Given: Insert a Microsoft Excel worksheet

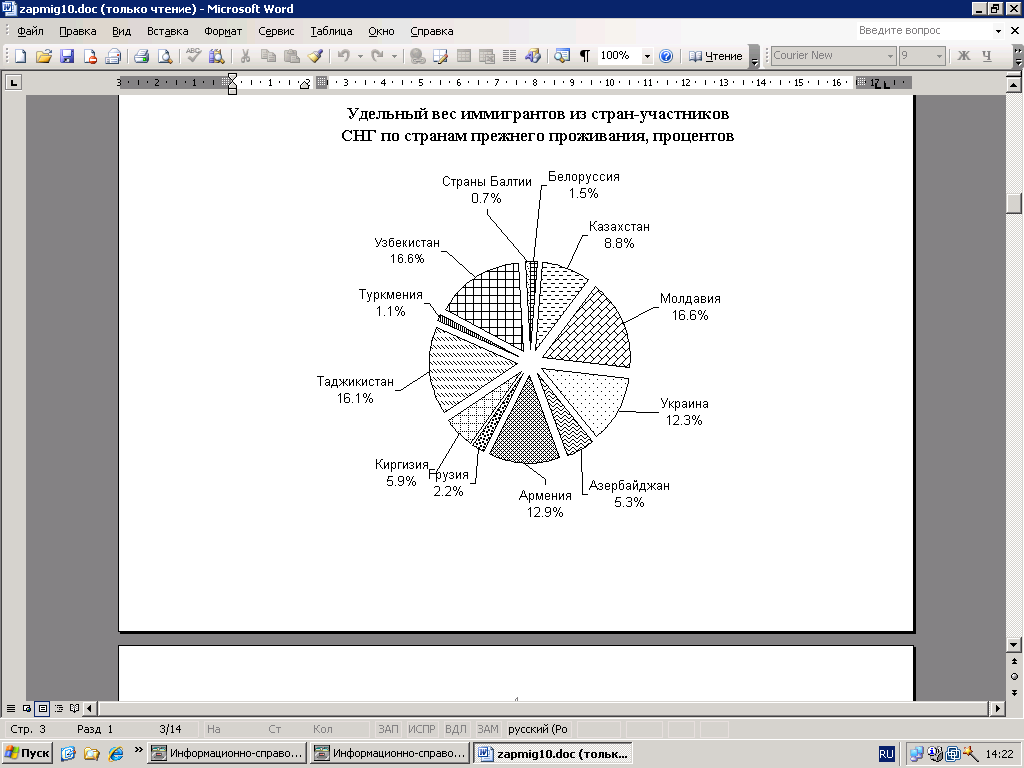Looking at the screenshot, I should (x=487, y=56).
